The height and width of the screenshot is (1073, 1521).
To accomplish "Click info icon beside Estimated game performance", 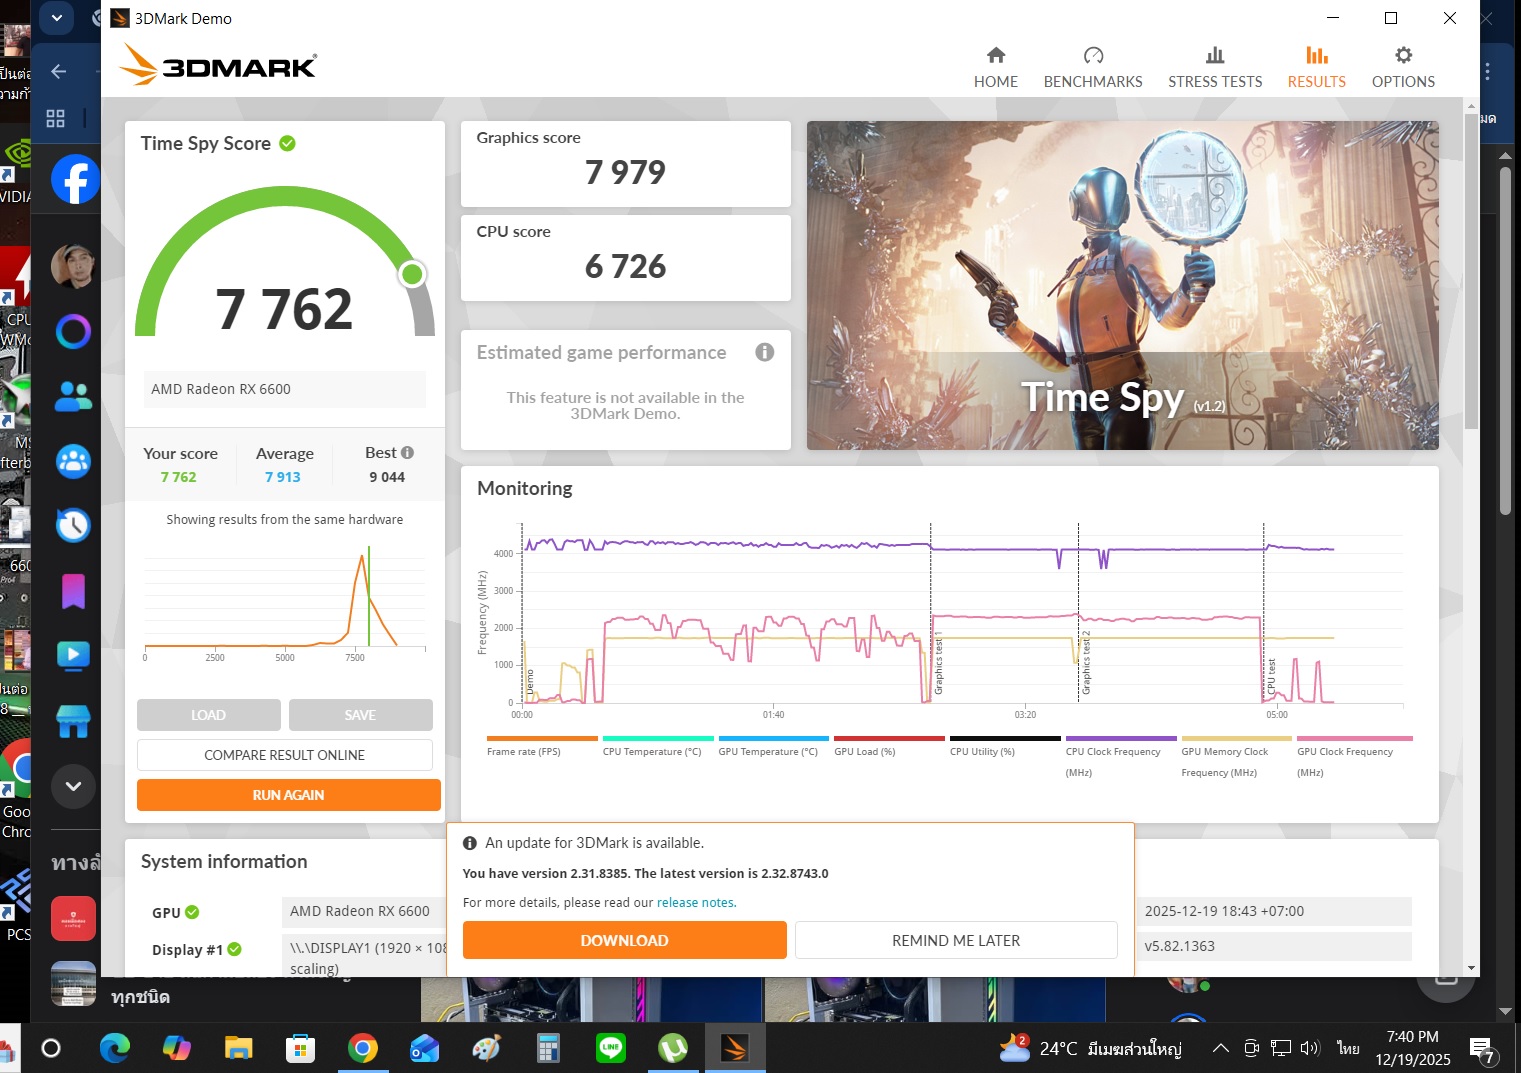I will [765, 352].
